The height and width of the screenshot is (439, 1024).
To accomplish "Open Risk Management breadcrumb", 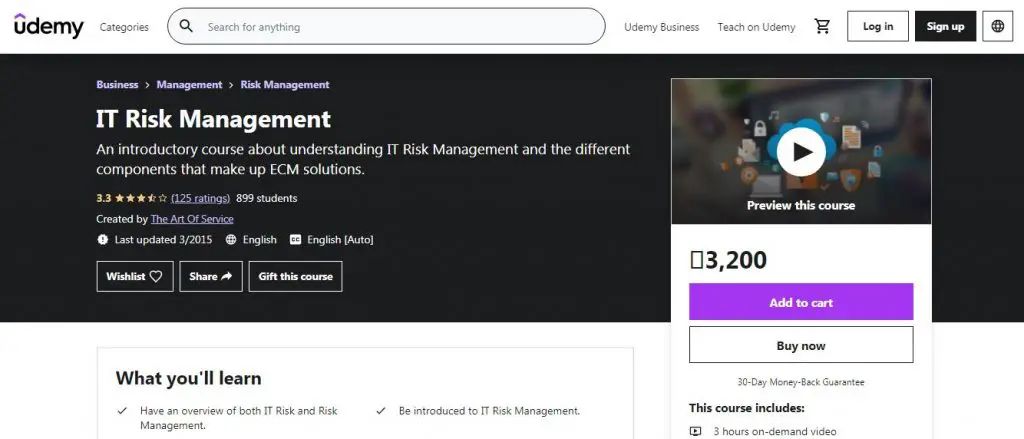I will 284,85.
